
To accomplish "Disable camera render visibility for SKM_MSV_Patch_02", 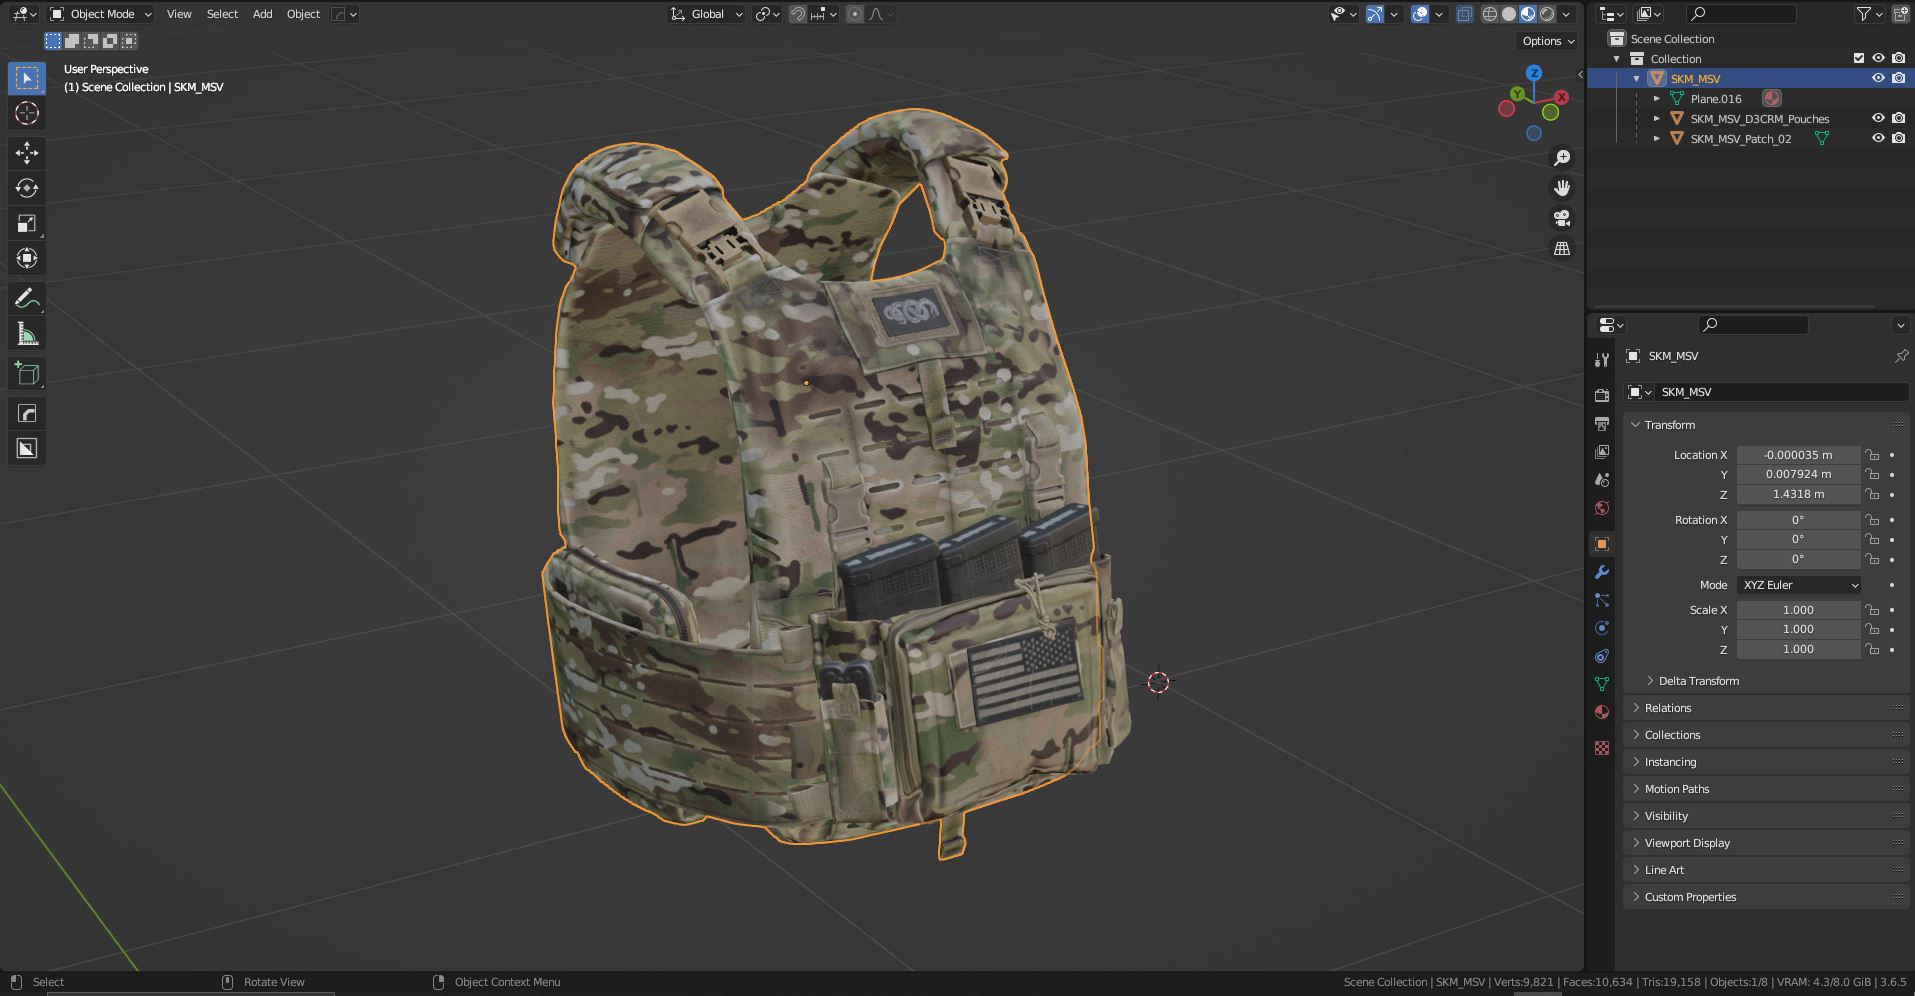I will (1899, 138).
